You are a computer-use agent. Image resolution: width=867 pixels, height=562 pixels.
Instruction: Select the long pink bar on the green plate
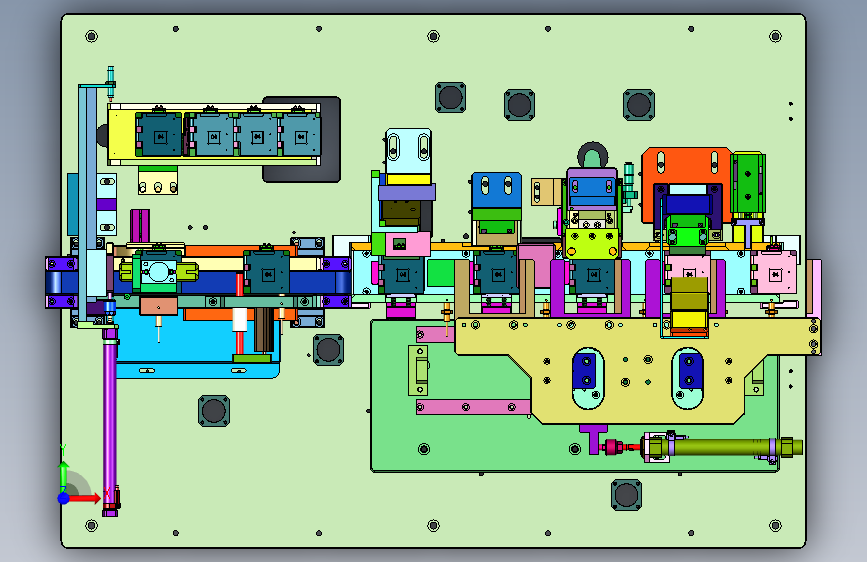[x=473, y=407]
